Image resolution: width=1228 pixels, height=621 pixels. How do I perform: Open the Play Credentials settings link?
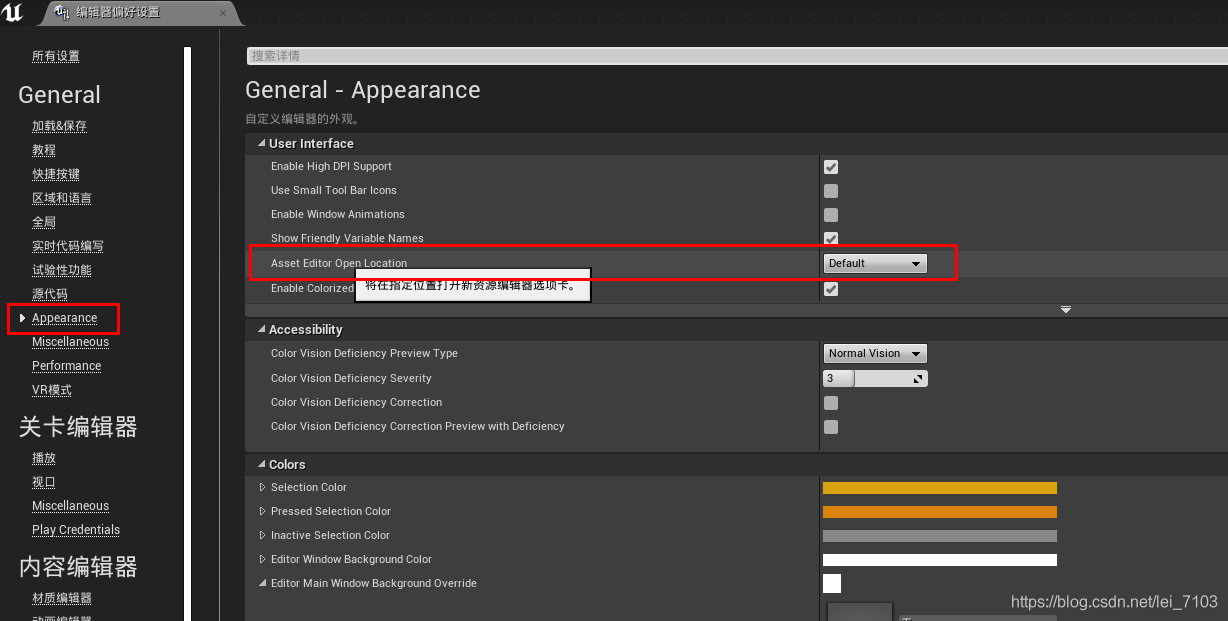(x=76, y=530)
